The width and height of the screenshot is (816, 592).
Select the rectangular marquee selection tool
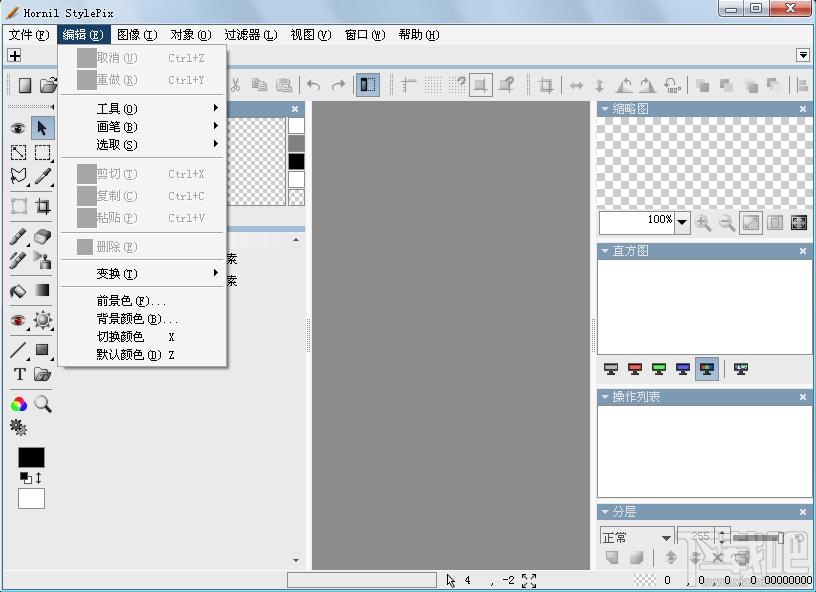point(42,152)
